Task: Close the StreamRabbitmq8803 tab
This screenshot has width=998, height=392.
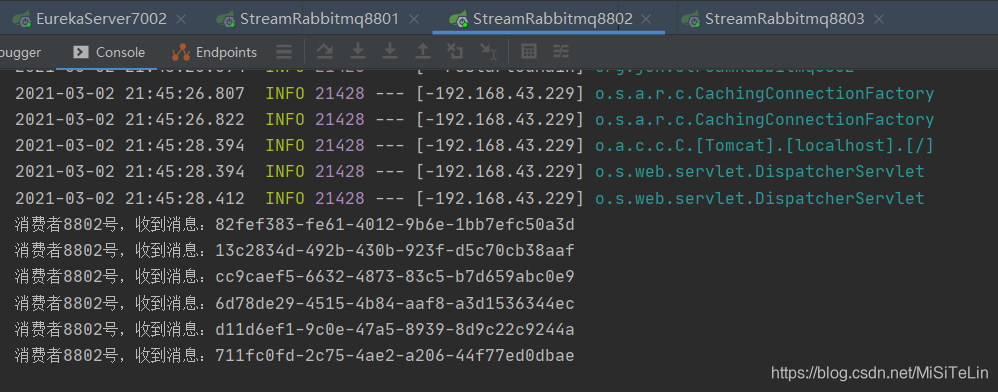Action: click(x=879, y=19)
